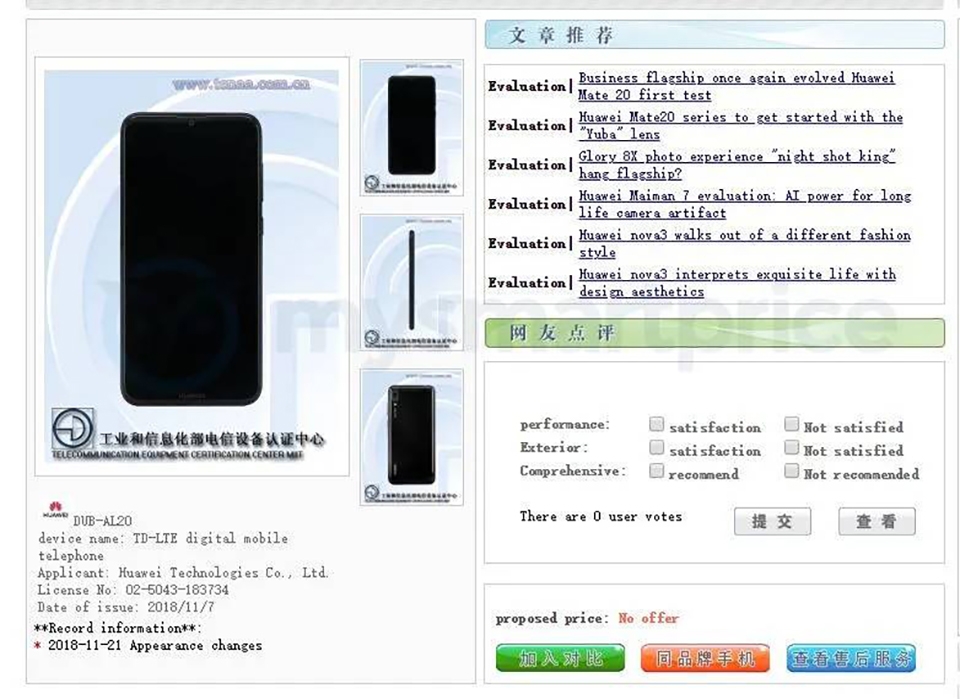The width and height of the screenshot is (960, 699).
Task: Click the large main phone image
Action: 192,266
